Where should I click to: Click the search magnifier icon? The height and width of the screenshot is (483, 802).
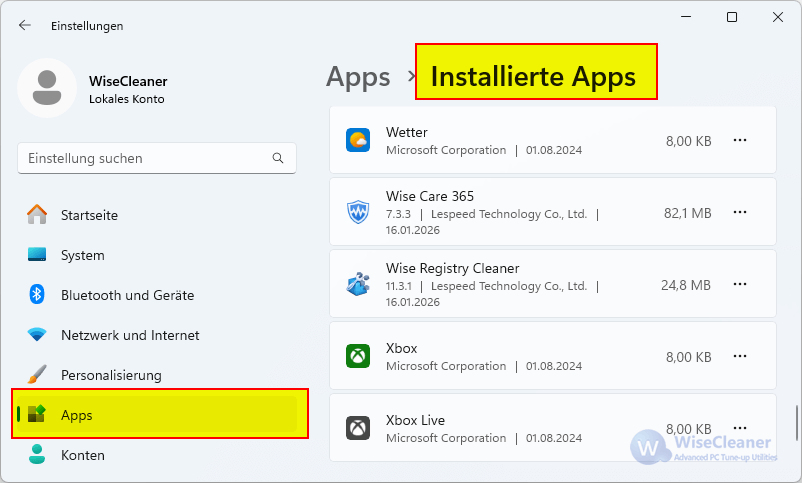(x=278, y=158)
